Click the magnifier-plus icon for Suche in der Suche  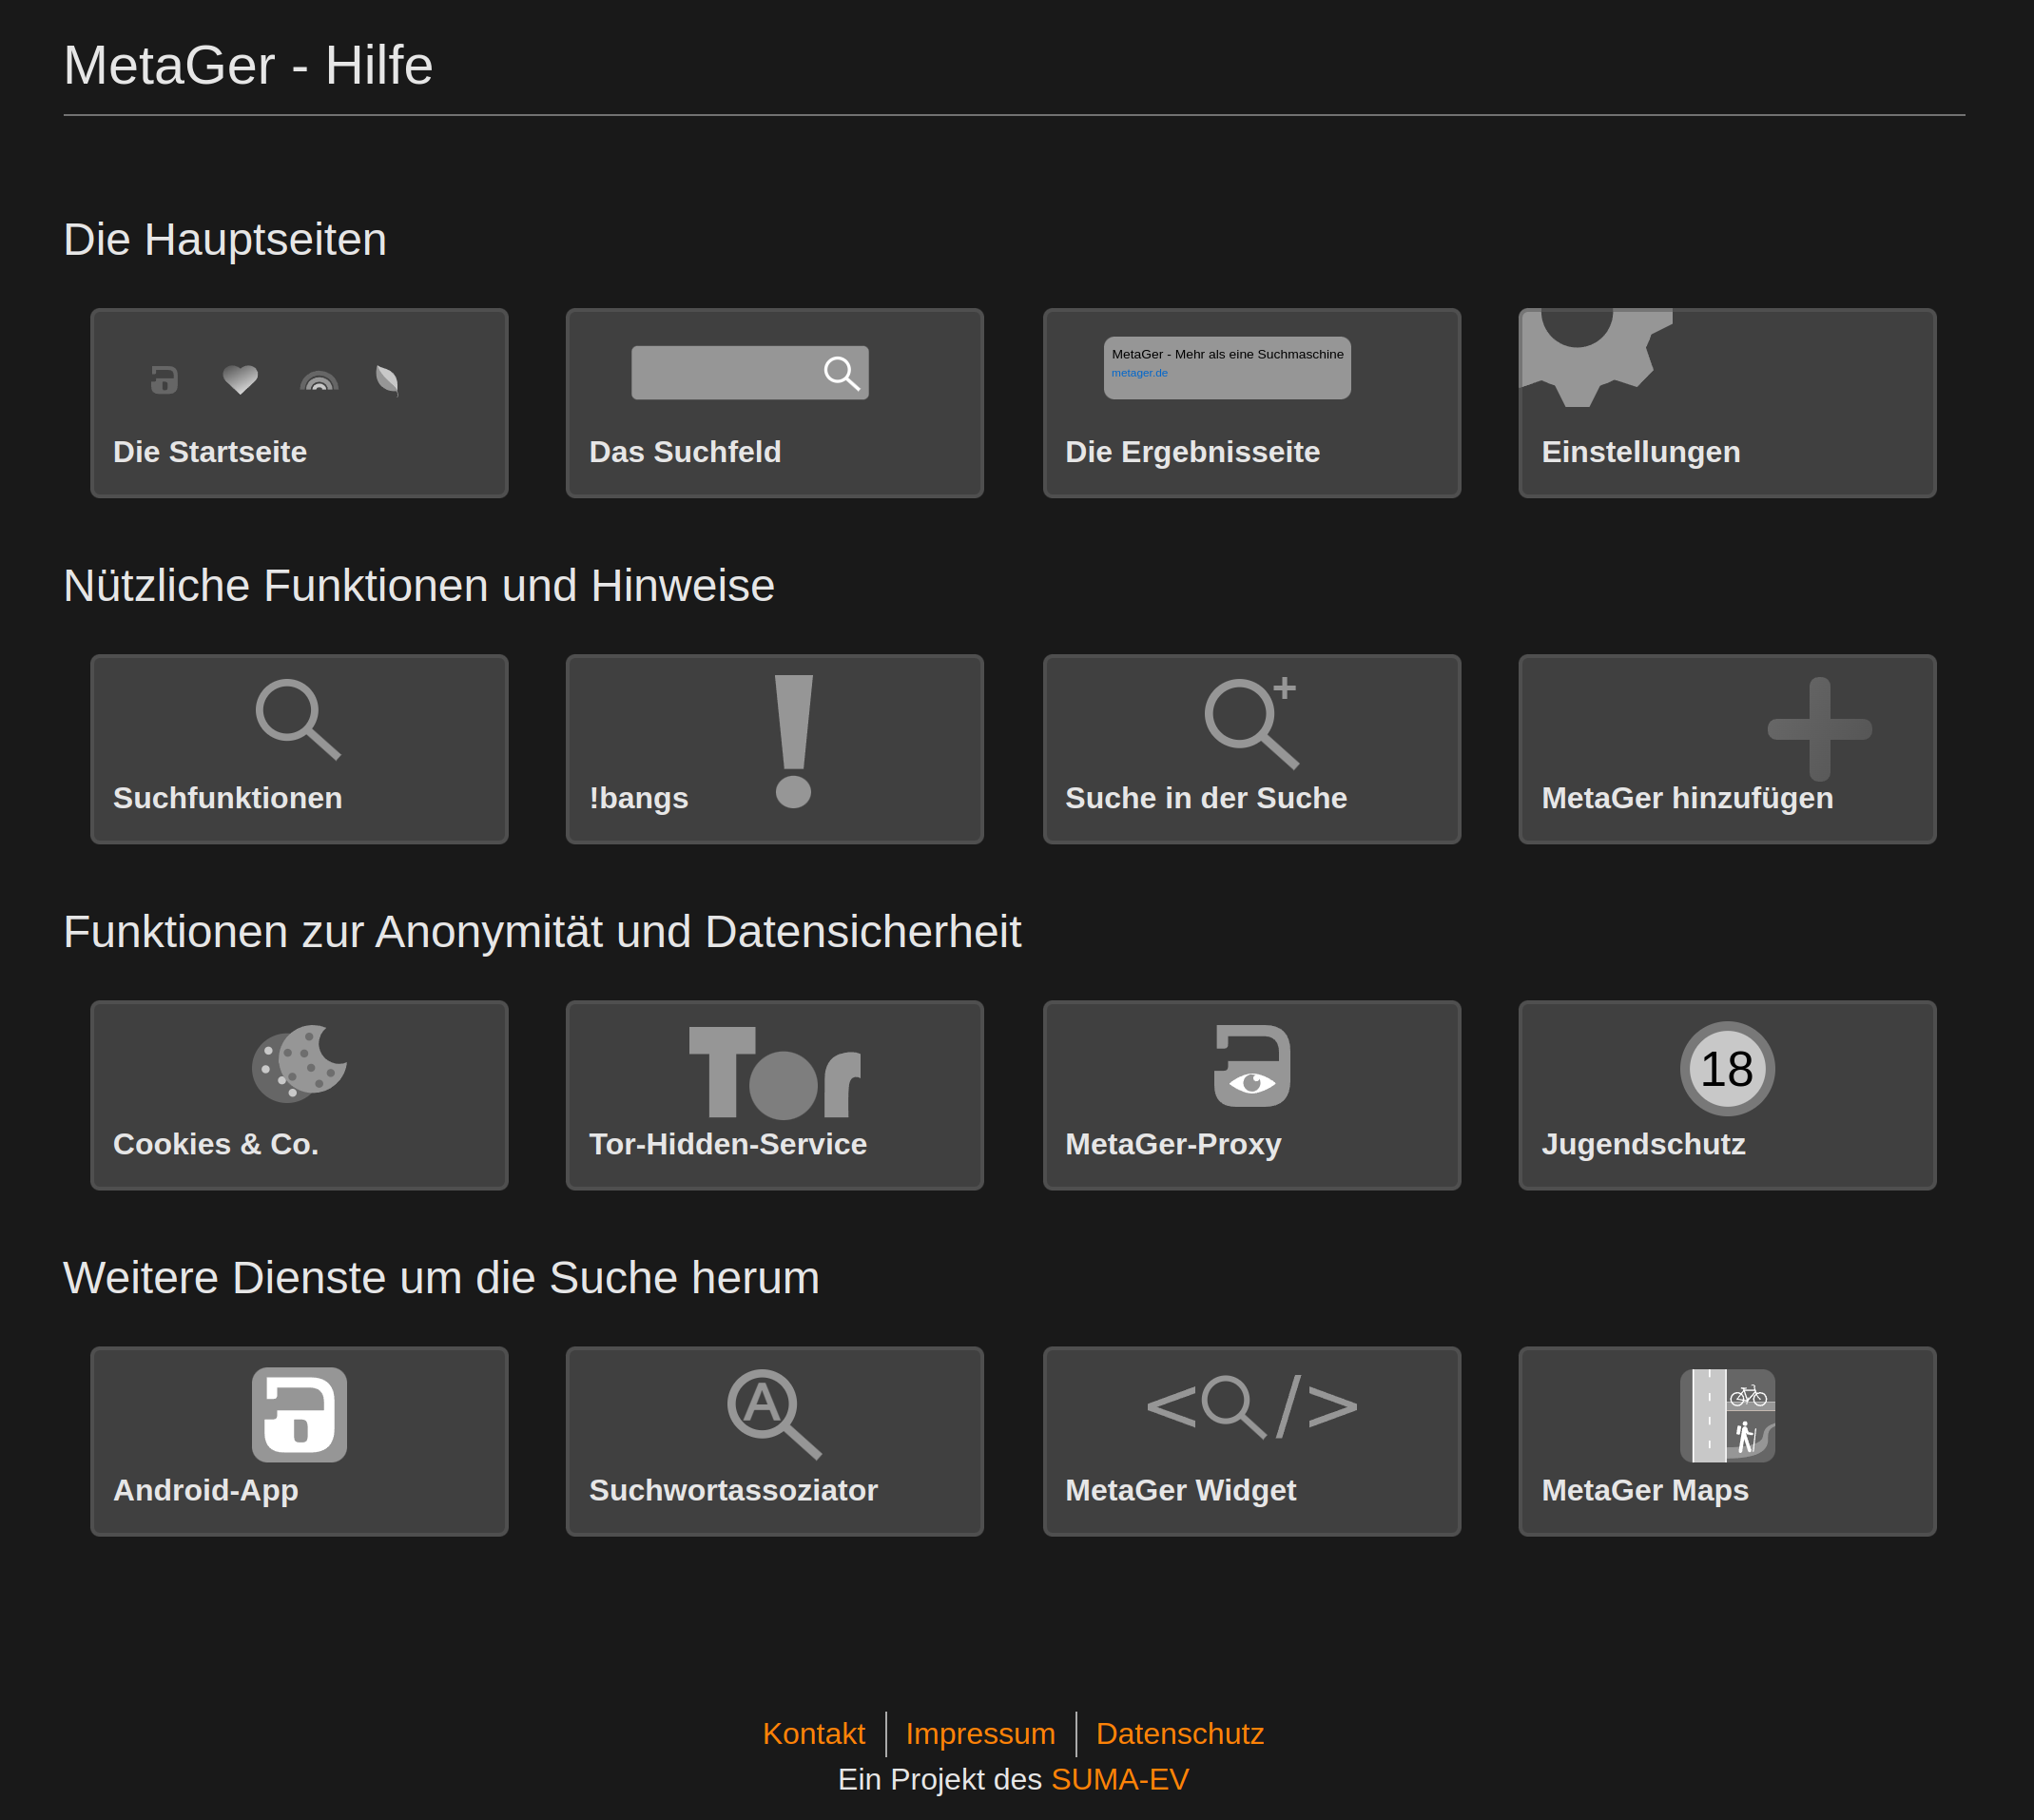[1251, 722]
